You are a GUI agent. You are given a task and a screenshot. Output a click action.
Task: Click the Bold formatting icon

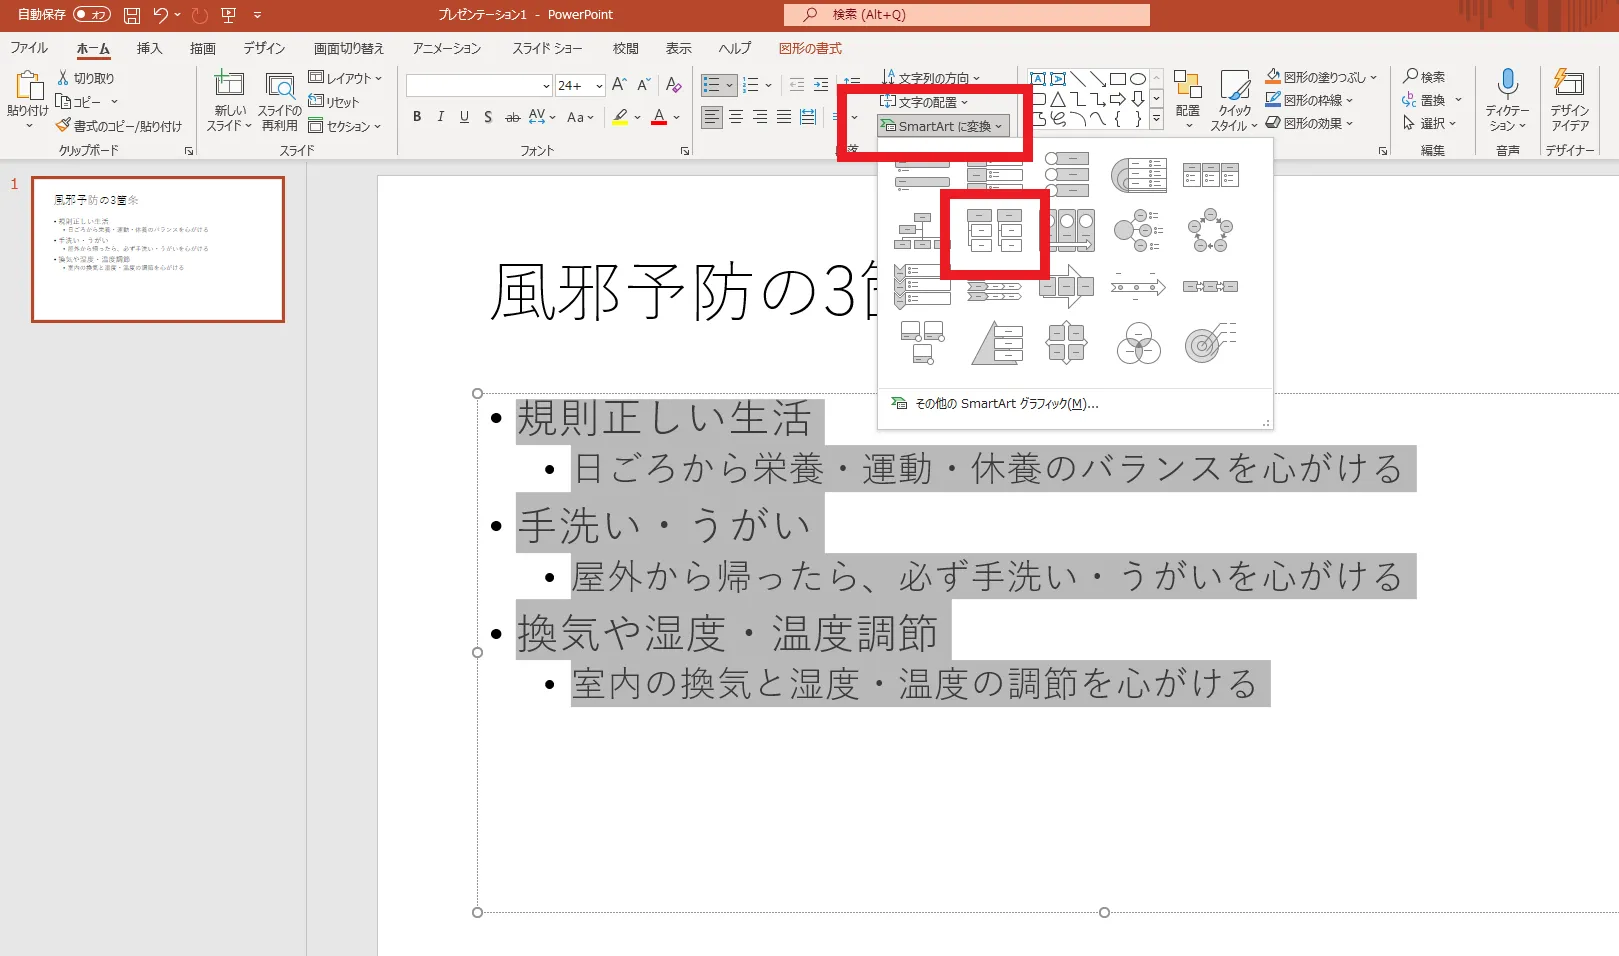click(x=417, y=117)
